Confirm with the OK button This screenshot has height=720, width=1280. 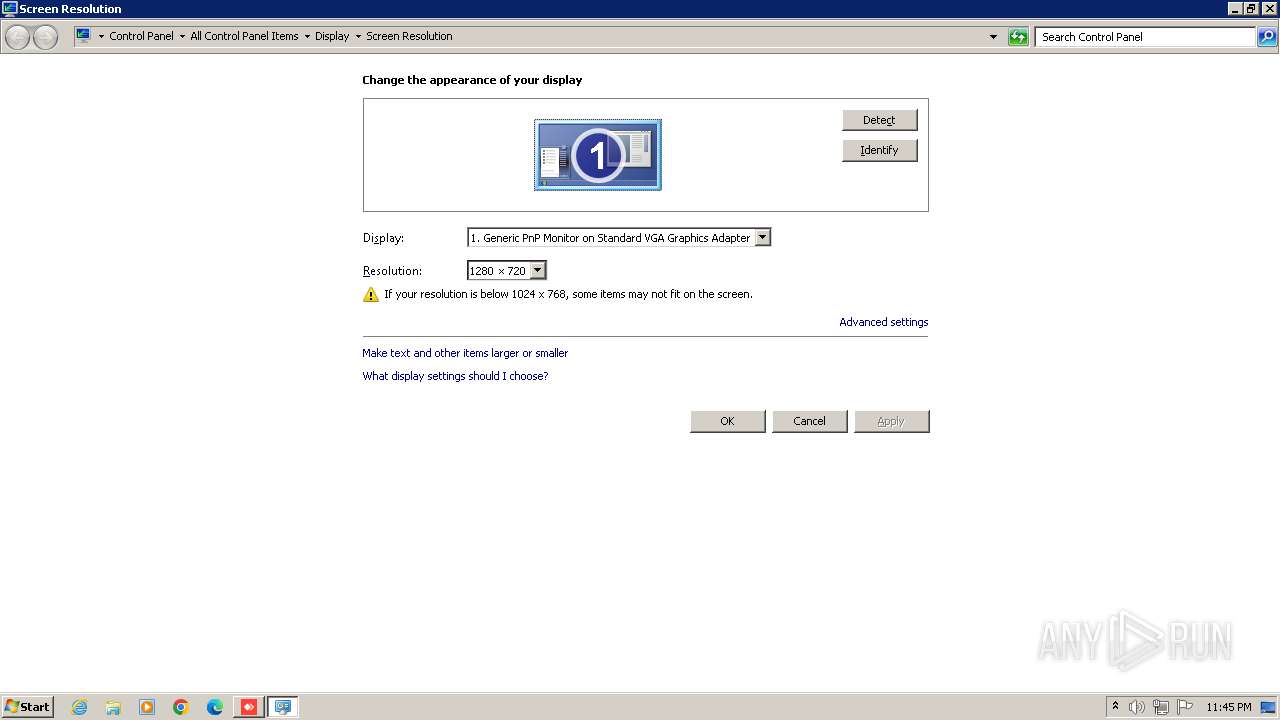728,421
